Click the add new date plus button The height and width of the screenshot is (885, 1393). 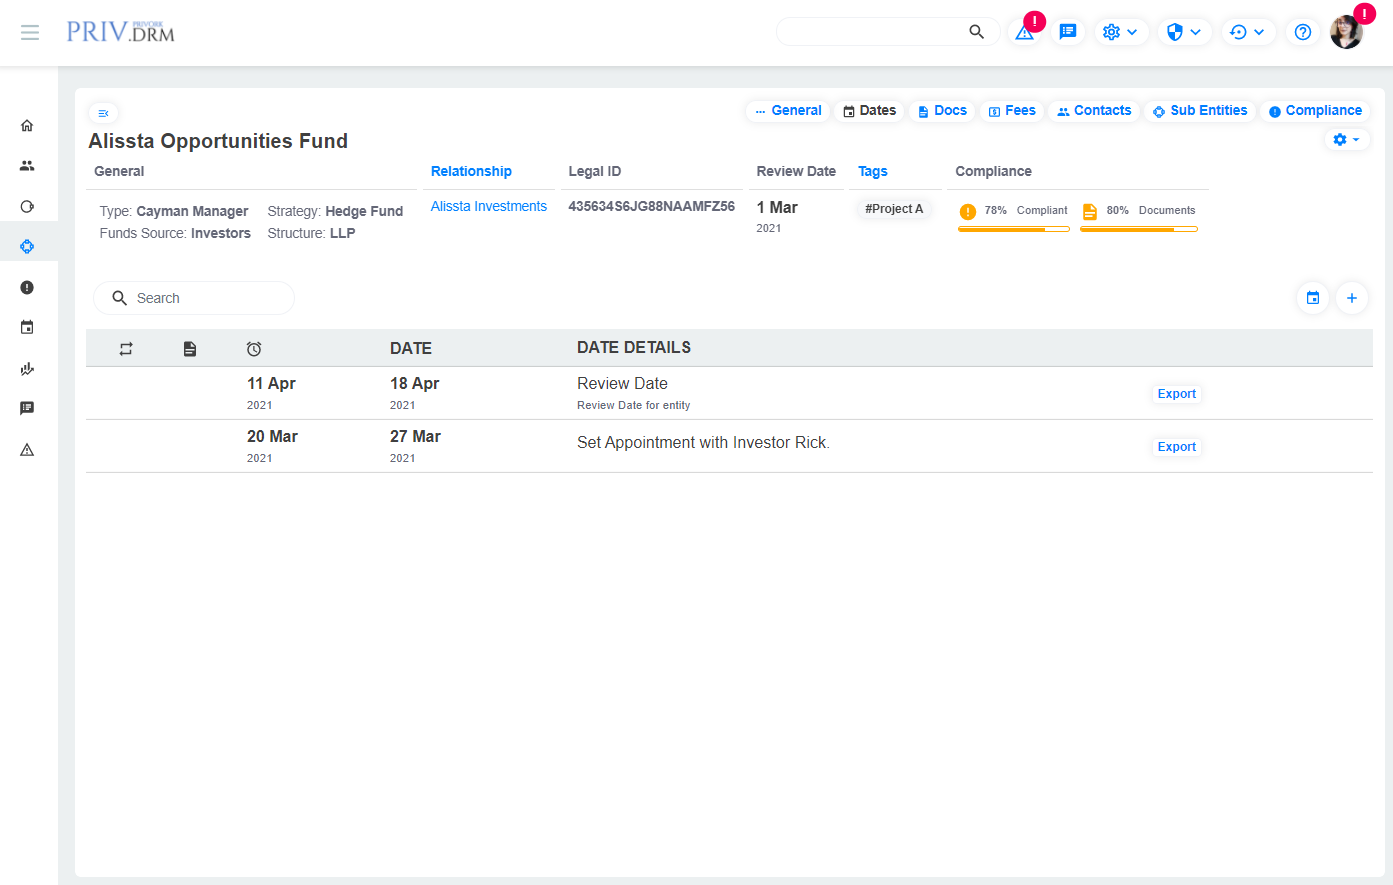(1351, 298)
